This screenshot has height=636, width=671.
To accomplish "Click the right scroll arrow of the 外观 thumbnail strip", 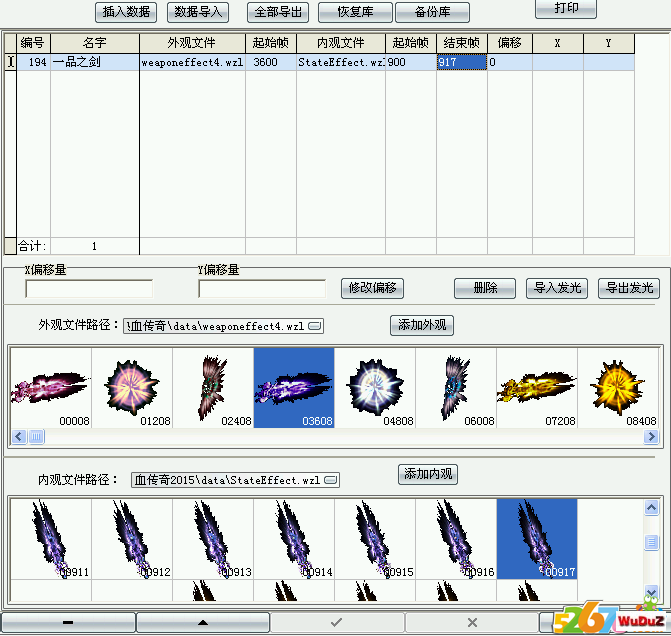I will point(651,437).
